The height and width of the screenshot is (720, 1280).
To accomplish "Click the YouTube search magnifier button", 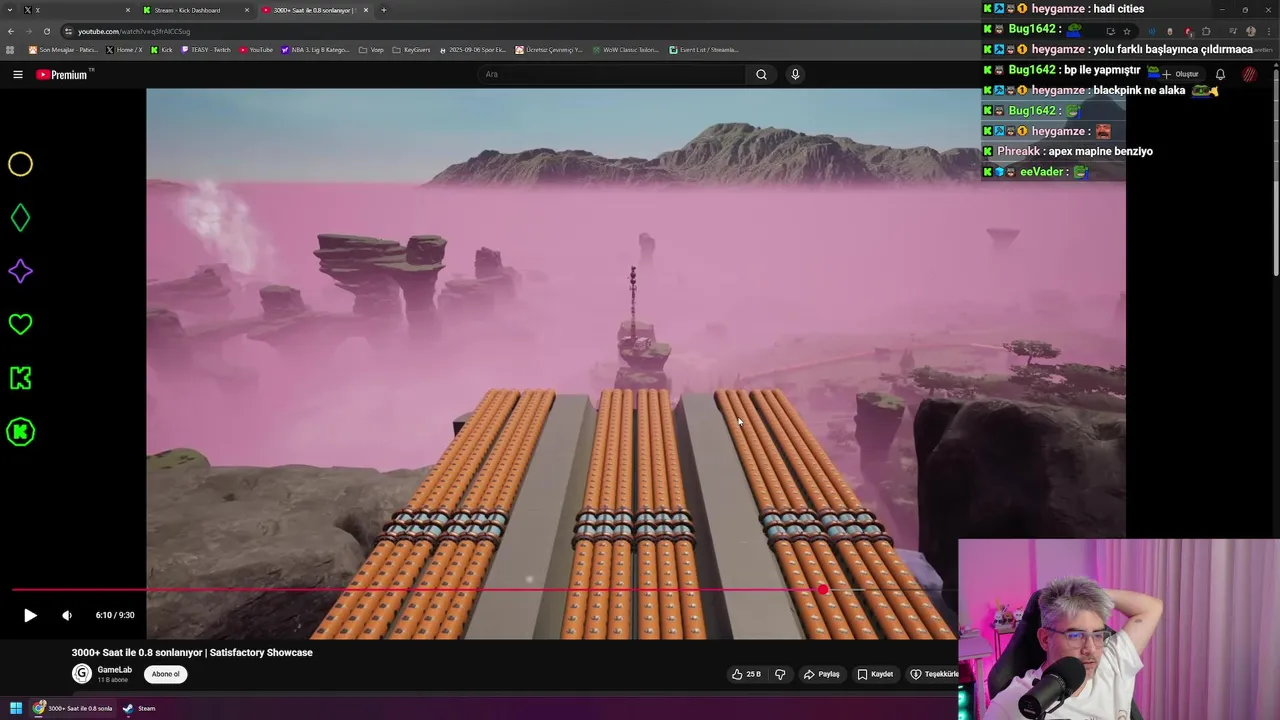I will click(x=761, y=74).
